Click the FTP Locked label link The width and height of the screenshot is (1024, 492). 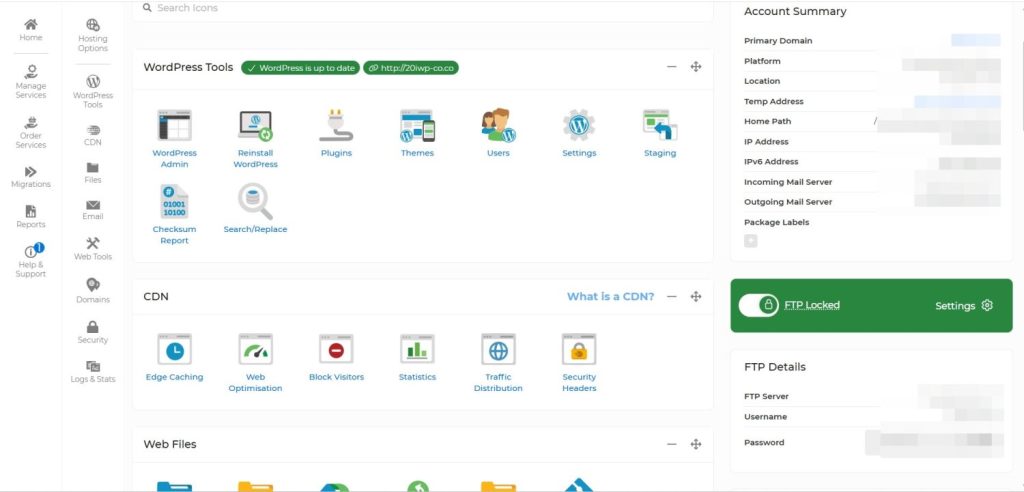click(812, 305)
